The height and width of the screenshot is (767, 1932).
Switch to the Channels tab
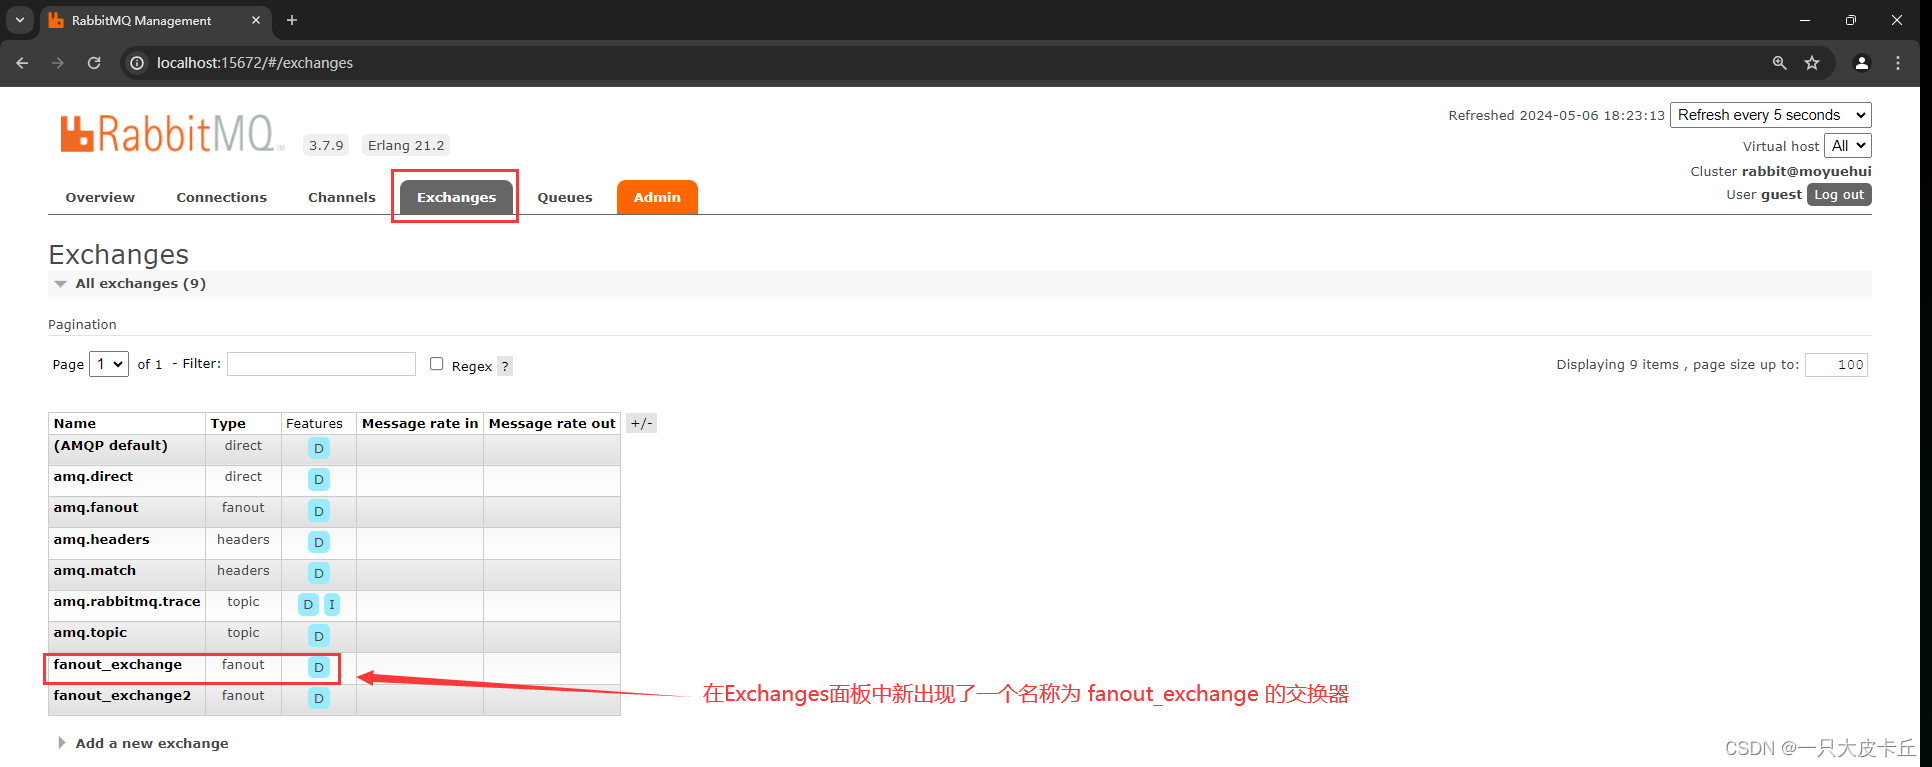[x=342, y=197]
